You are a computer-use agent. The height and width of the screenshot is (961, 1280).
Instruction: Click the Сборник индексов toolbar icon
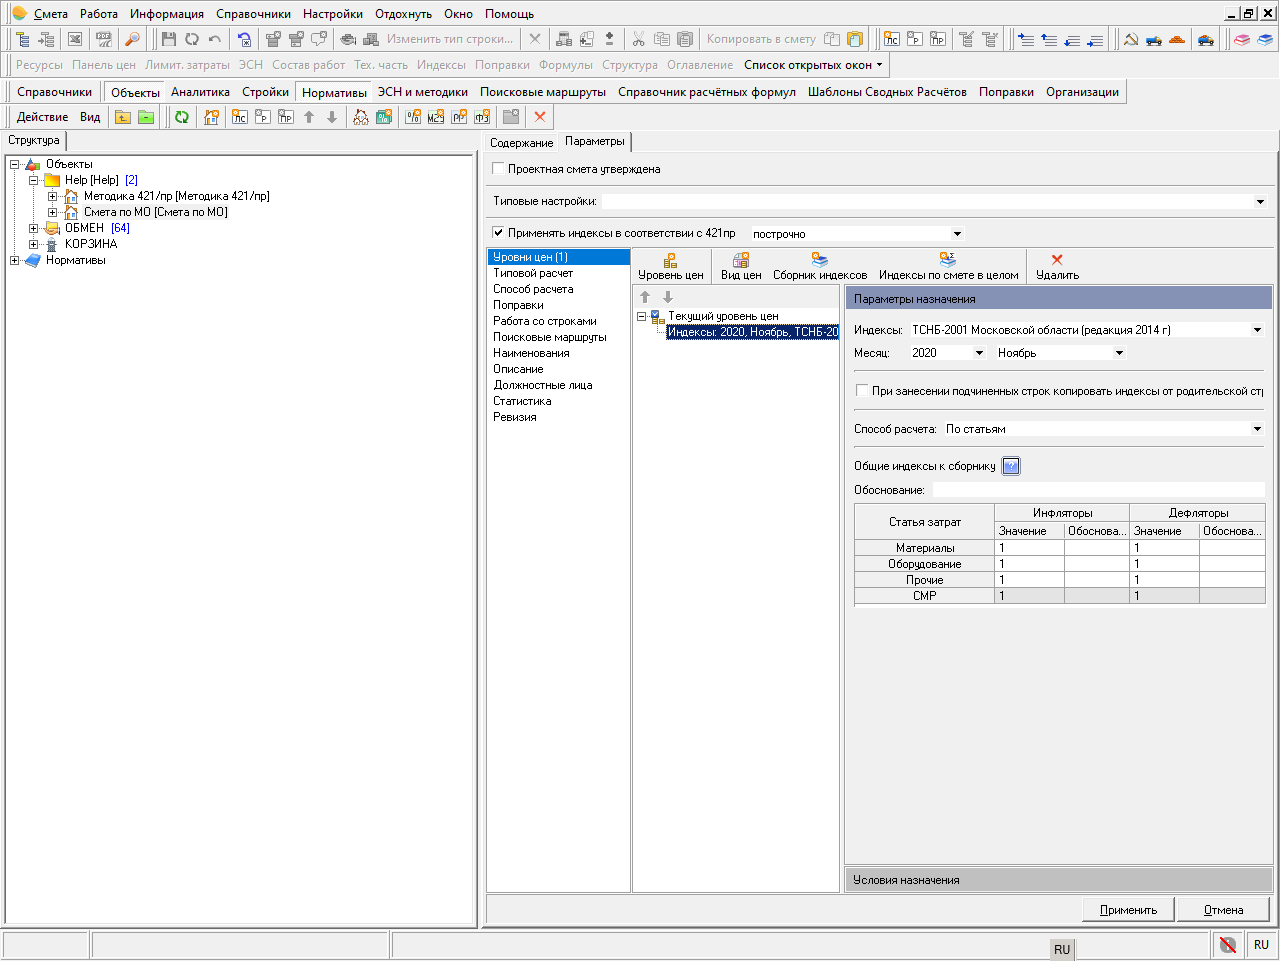(820, 260)
